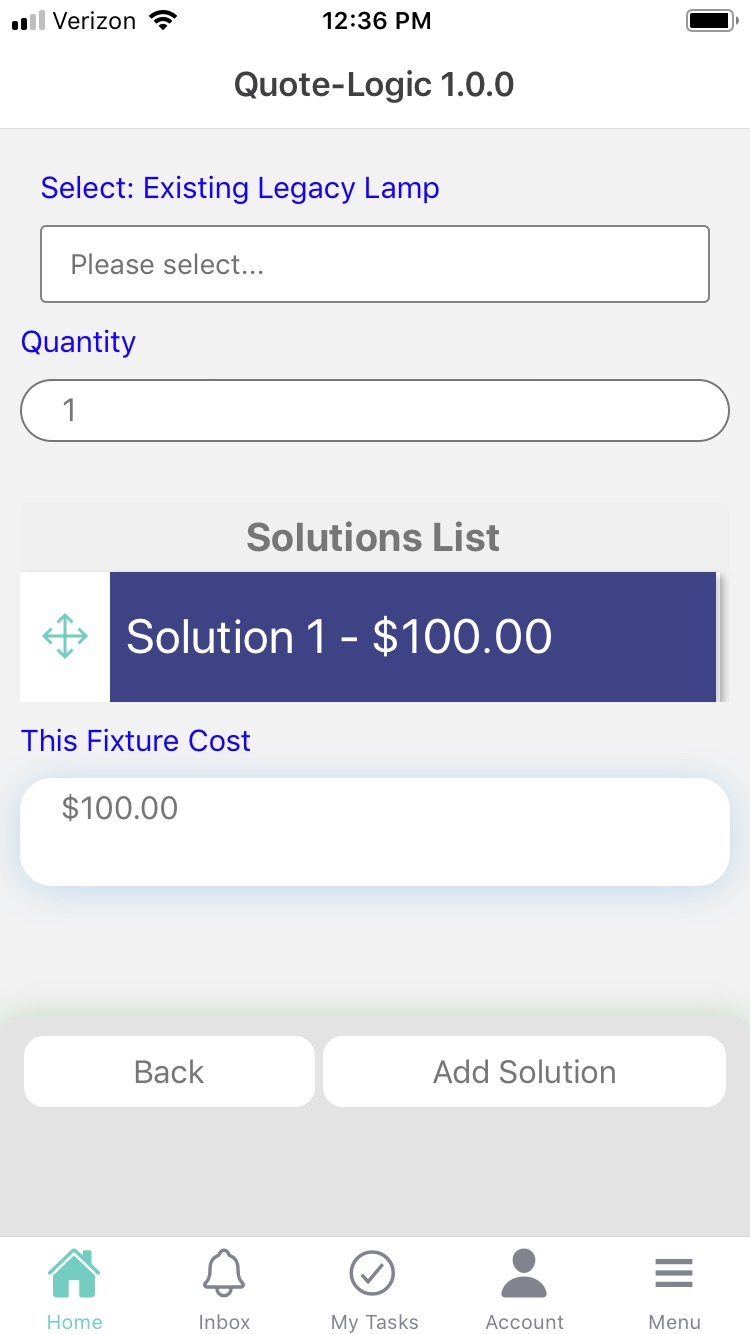Open My Tasks checkmark icon

coord(373,1275)
